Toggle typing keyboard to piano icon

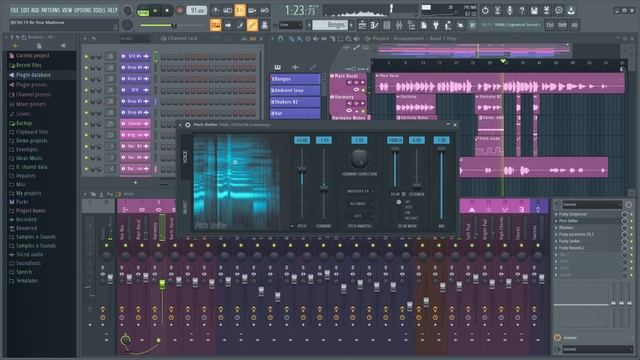pyautogui.click(x=216, y=25)
